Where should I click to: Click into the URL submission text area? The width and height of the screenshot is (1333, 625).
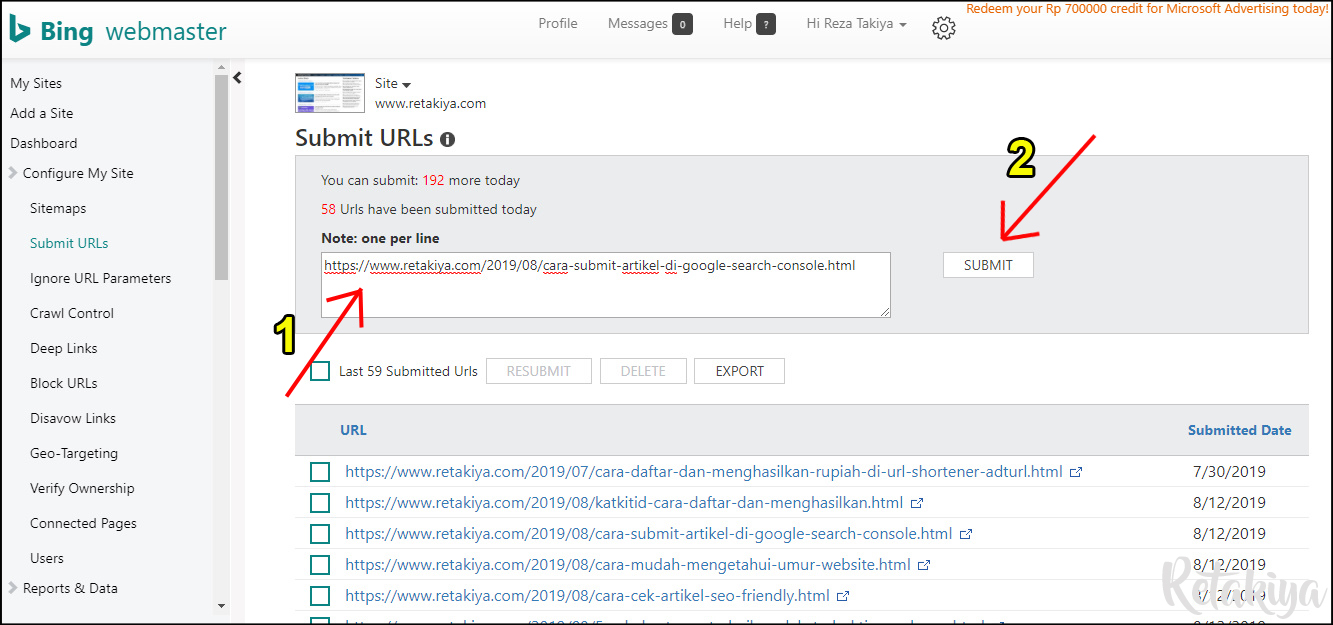(x=606, y=285)
